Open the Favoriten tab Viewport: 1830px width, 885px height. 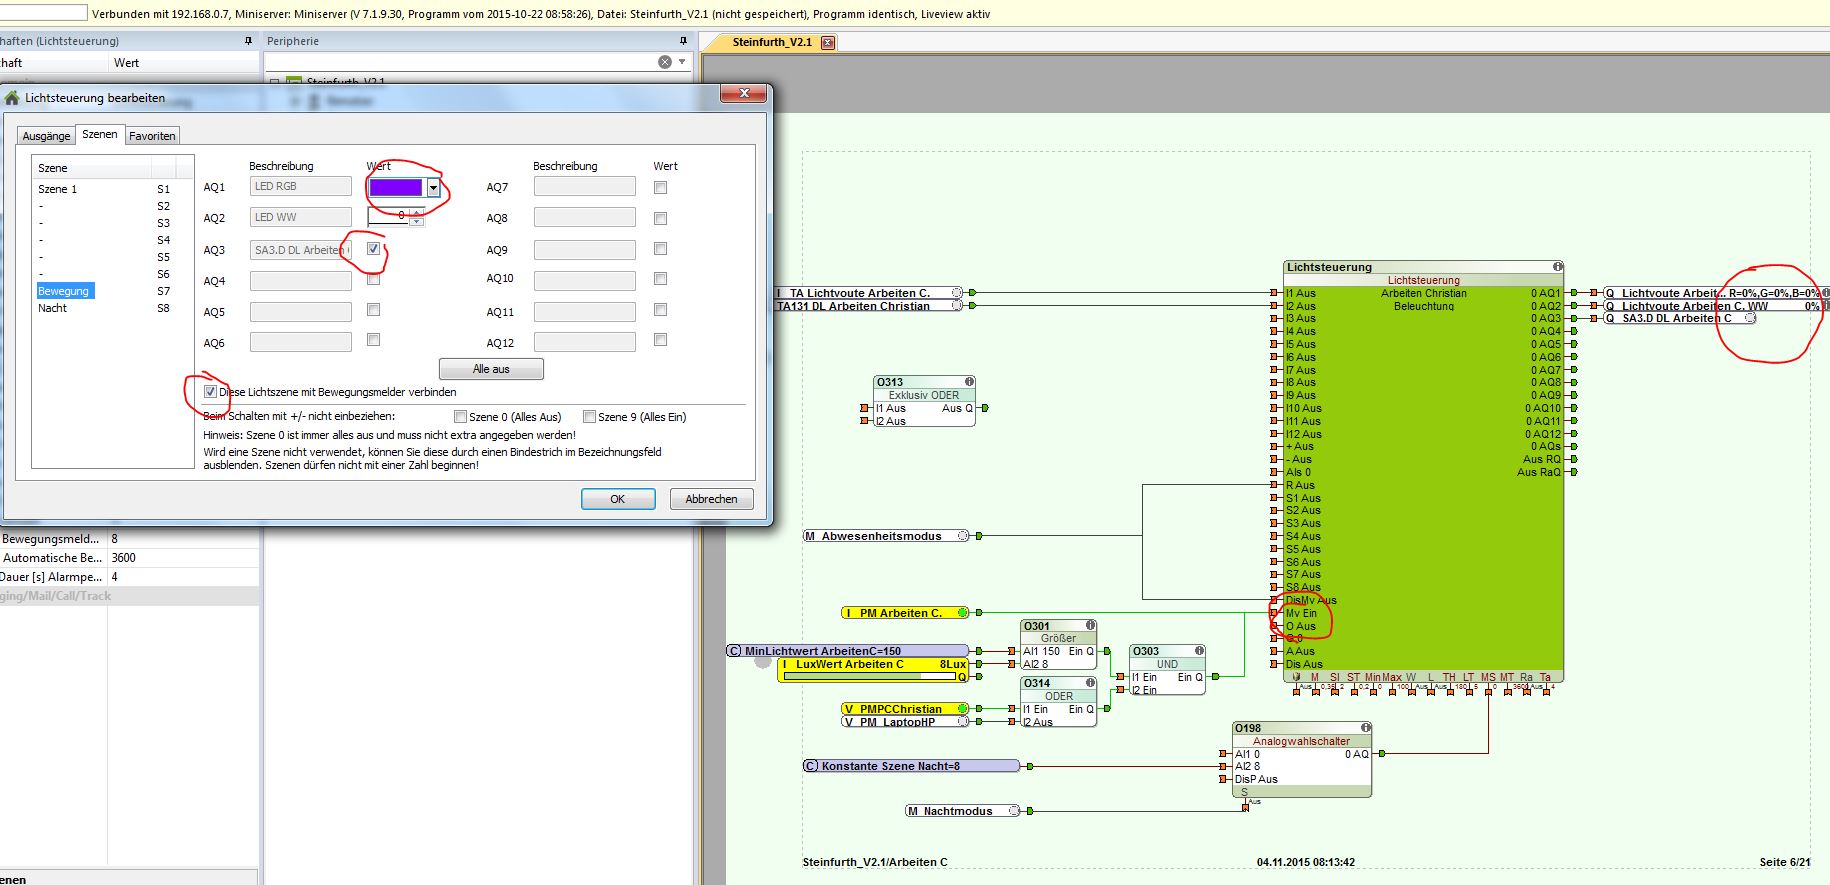152,136
